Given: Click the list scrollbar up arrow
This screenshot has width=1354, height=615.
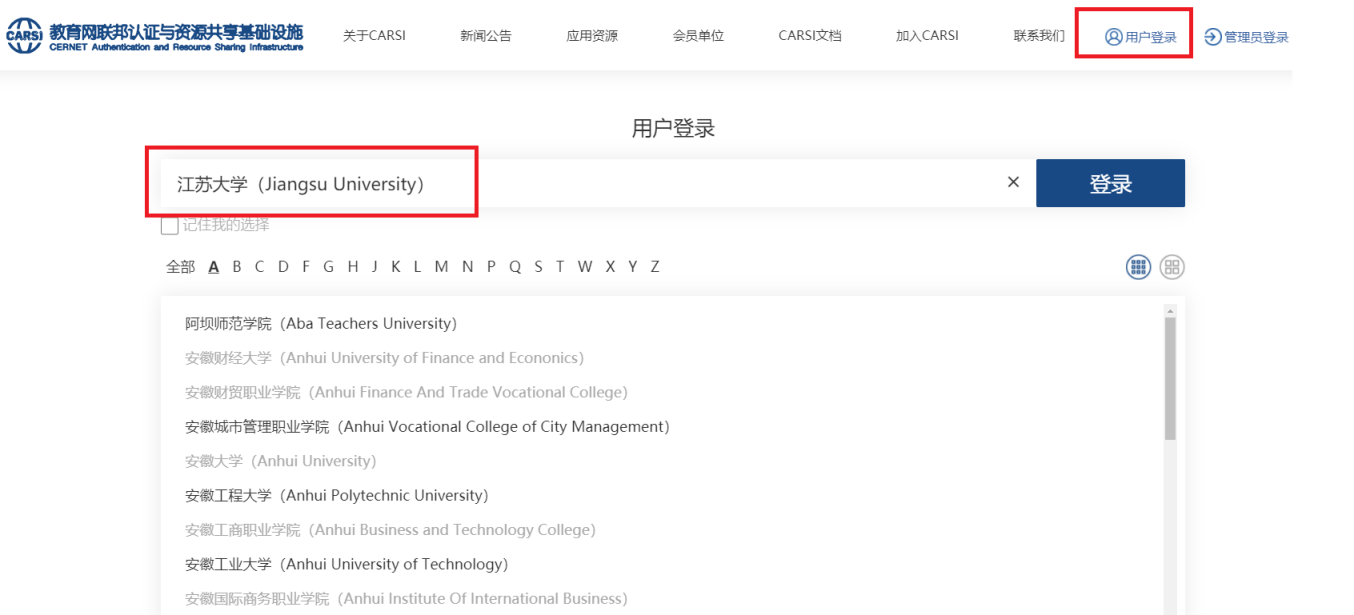Looking at the screenshot, I should coord(1171,311).
